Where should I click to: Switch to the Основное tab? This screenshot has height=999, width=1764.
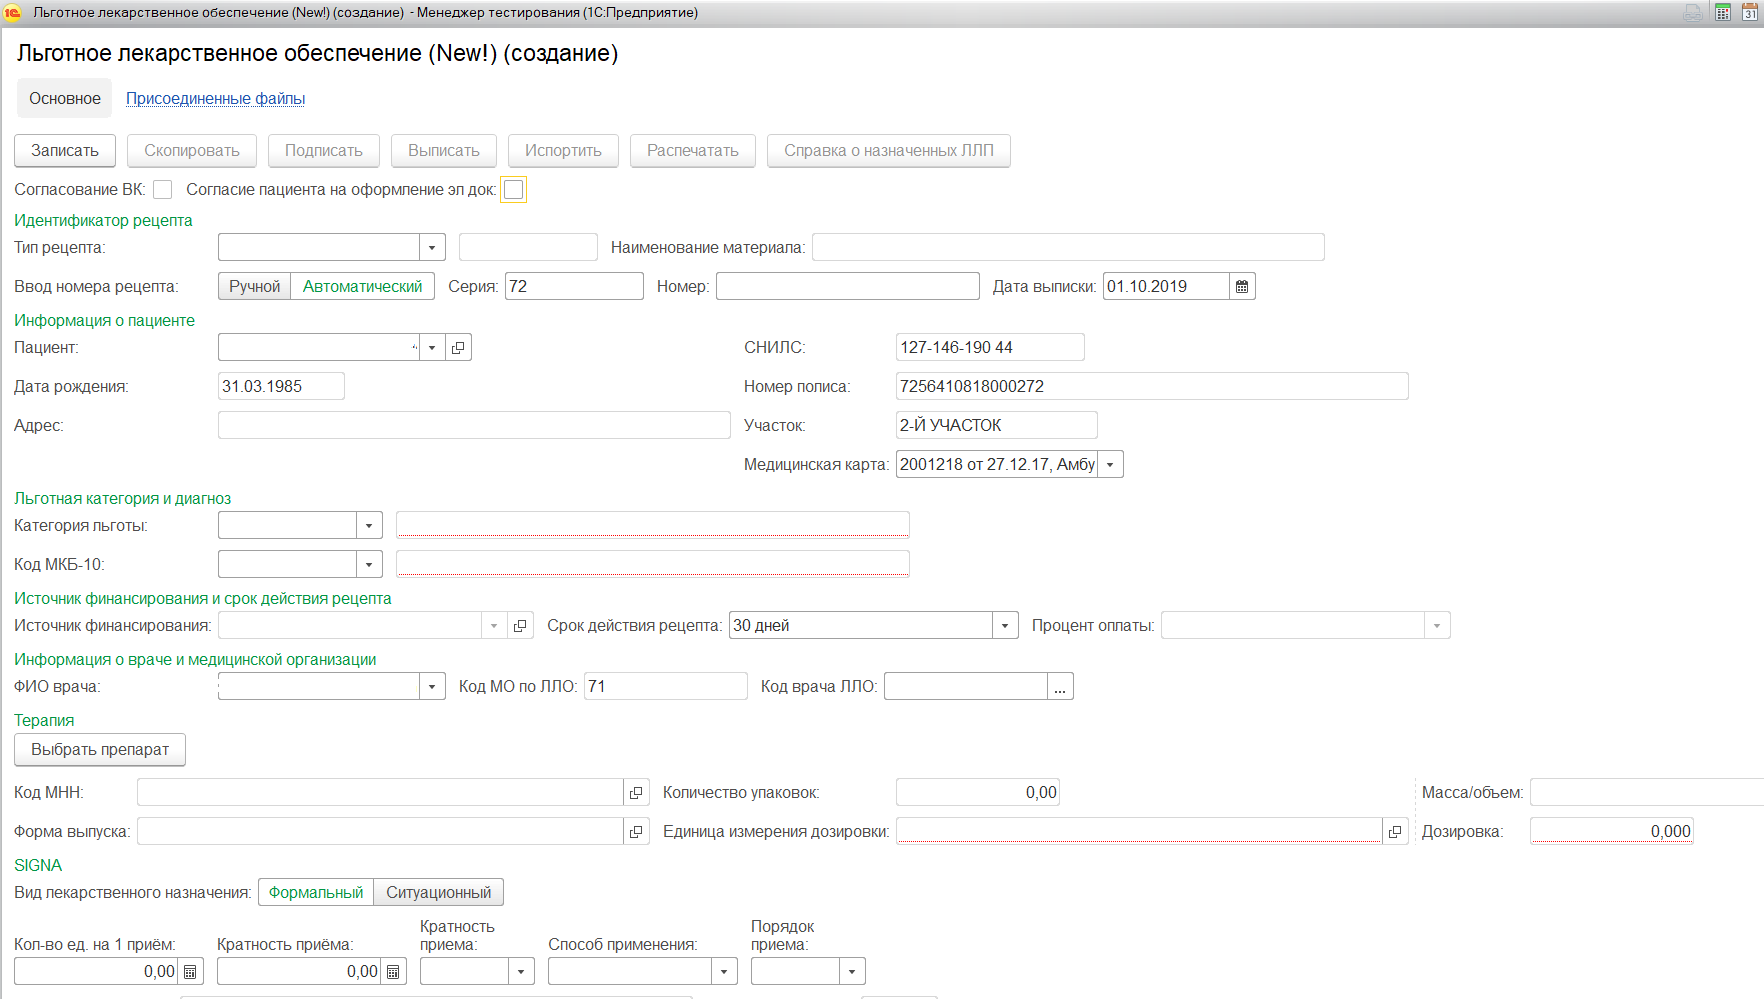(x=65, y=98)
